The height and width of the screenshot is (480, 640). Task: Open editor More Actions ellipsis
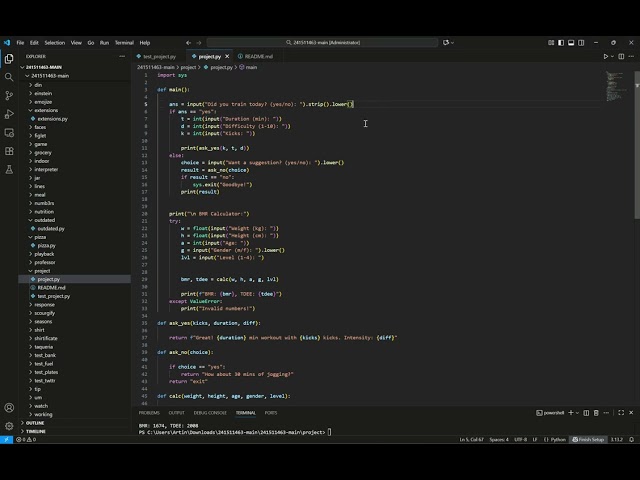[631, 56]
